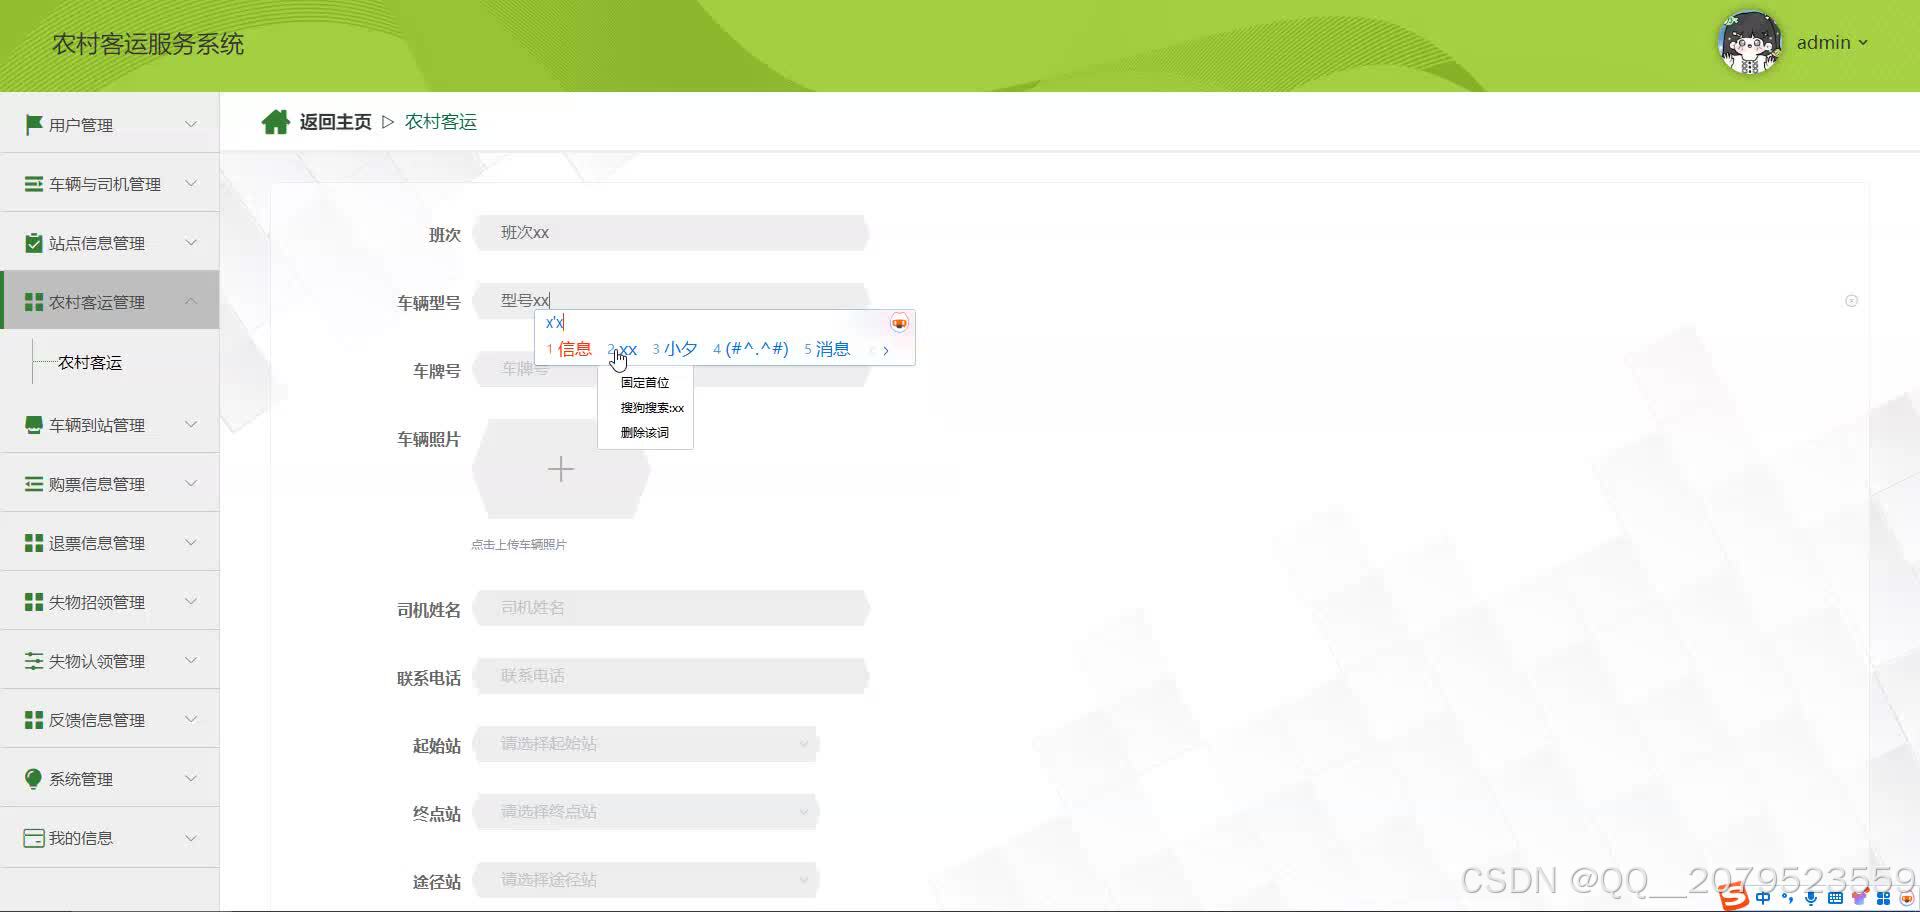The image size is (1920, 912).
Task: Choose candidate 1 信息
Action: pos(569,349)
